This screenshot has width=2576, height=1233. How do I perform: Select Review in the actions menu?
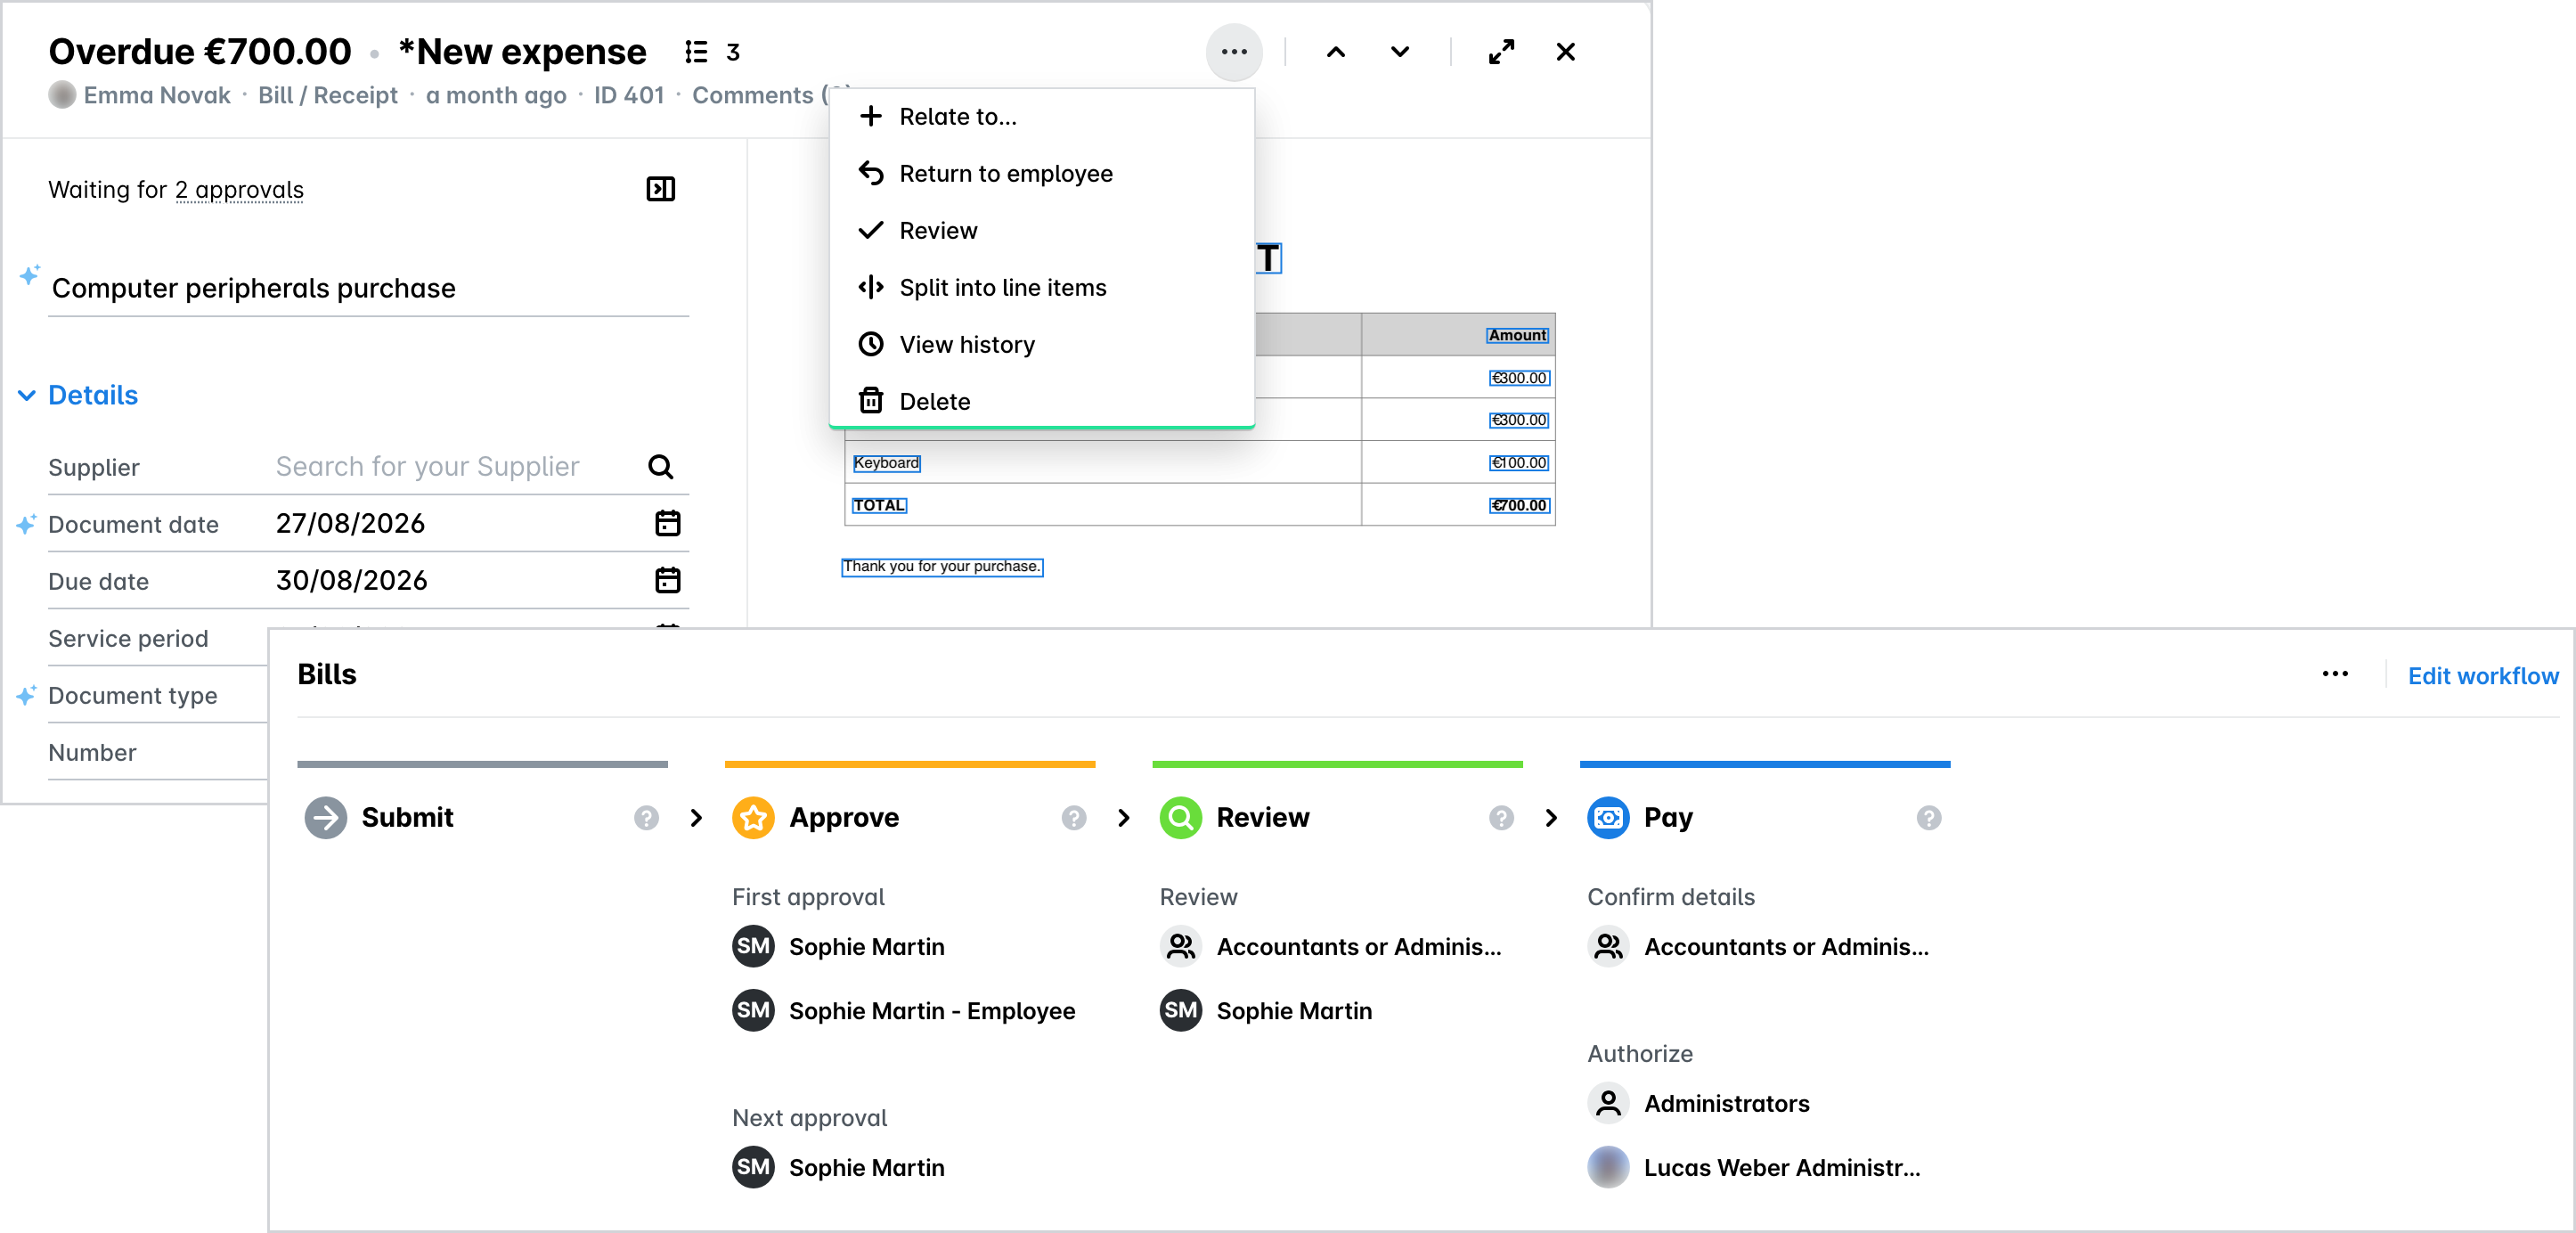point(1042,231)
